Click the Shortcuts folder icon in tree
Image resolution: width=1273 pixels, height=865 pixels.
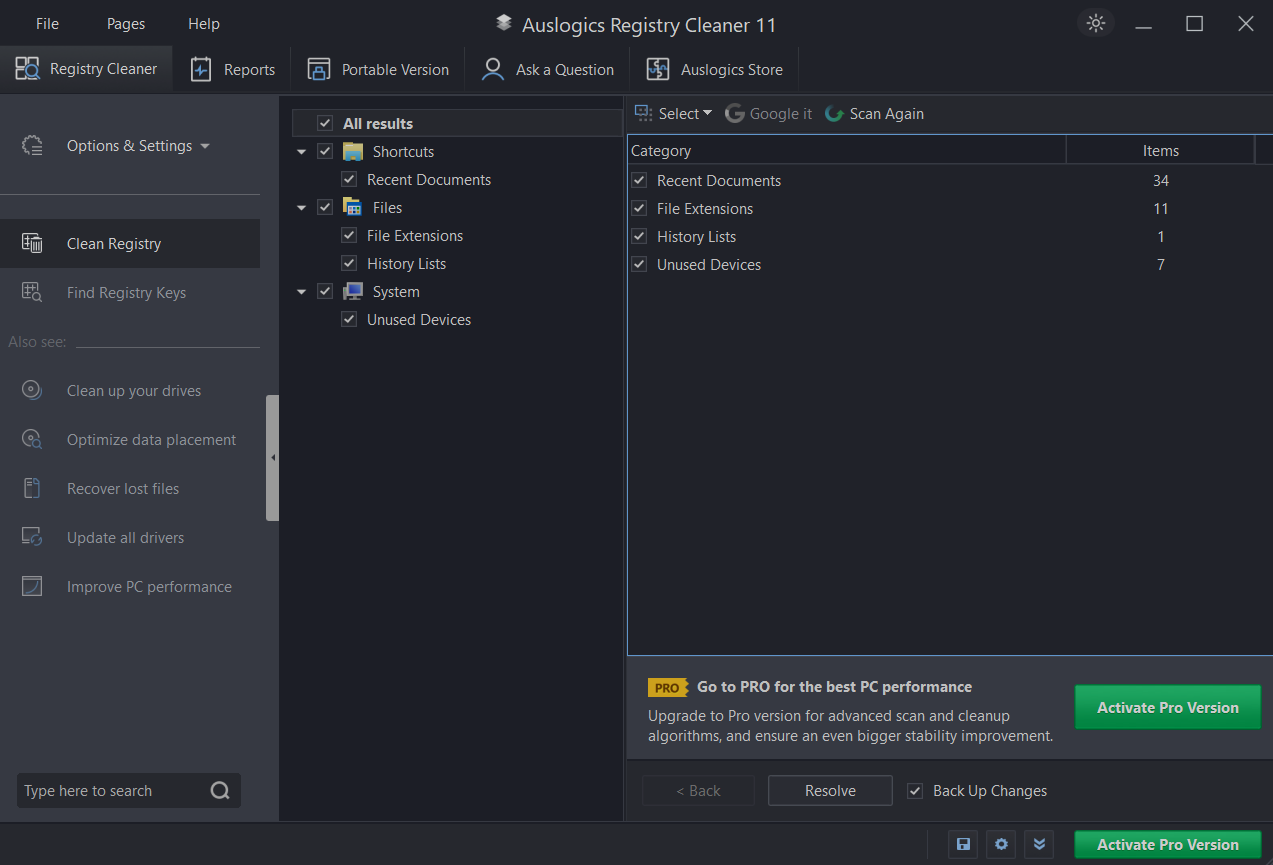click(x=353, y=152)
